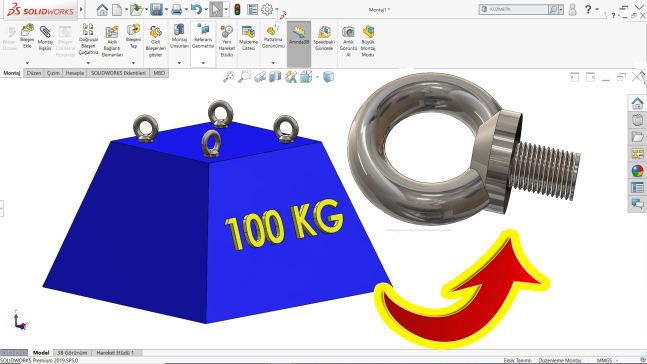
Task: Switch to MBD ribbon tab
Action: pos(159,73)
